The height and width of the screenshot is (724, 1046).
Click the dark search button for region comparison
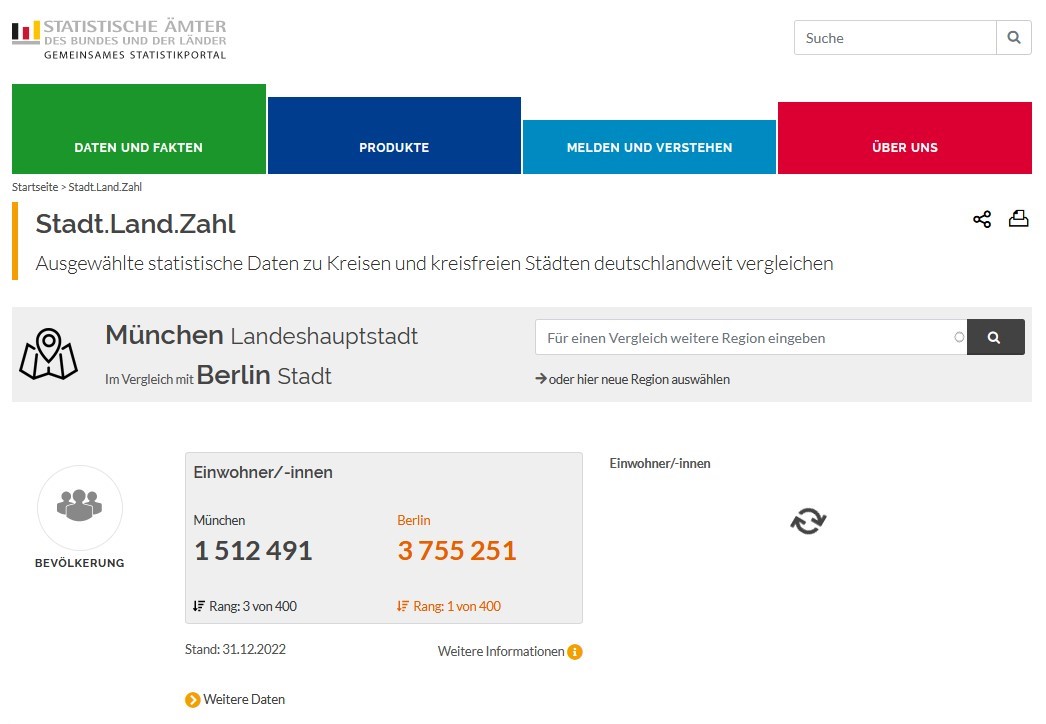click(x=995, y=338)
